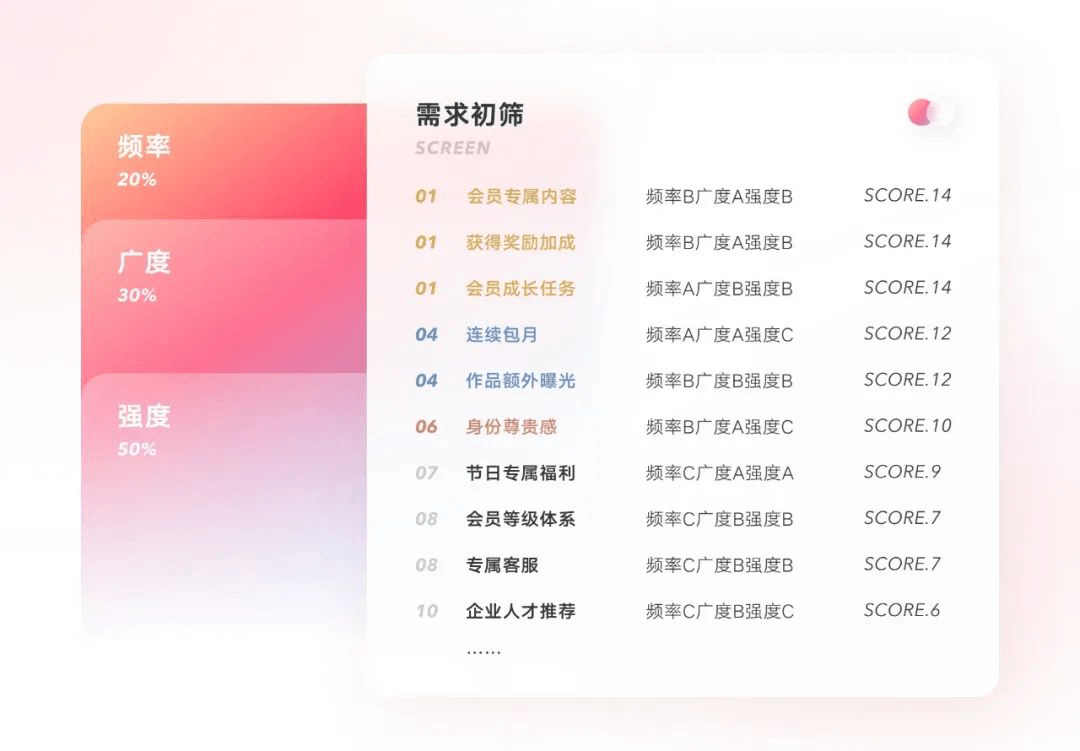The width and height of the screenshot is (1080, 751).
Task: Select the 强度 50% card
Action: [x=224, y=506]
